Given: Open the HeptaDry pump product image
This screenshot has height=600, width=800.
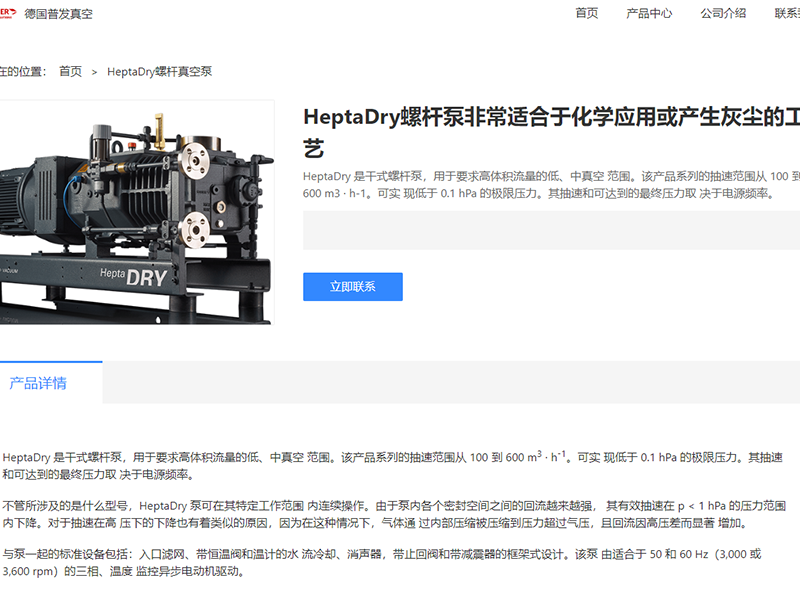Looking at the screenshot, I should (136, 212).
